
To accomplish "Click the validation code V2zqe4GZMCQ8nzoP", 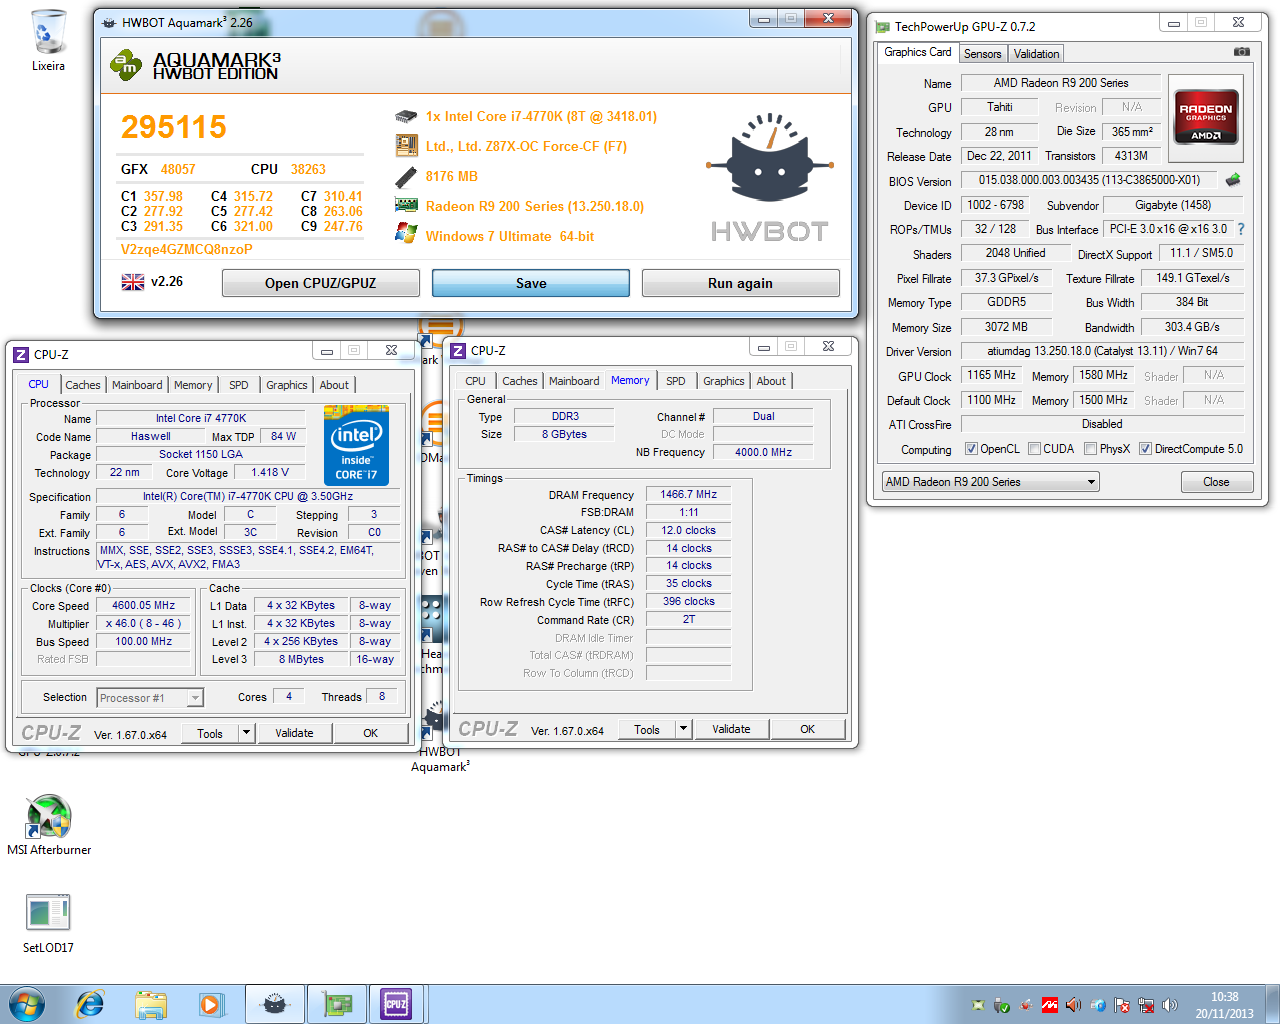I will tap(186, 249).
